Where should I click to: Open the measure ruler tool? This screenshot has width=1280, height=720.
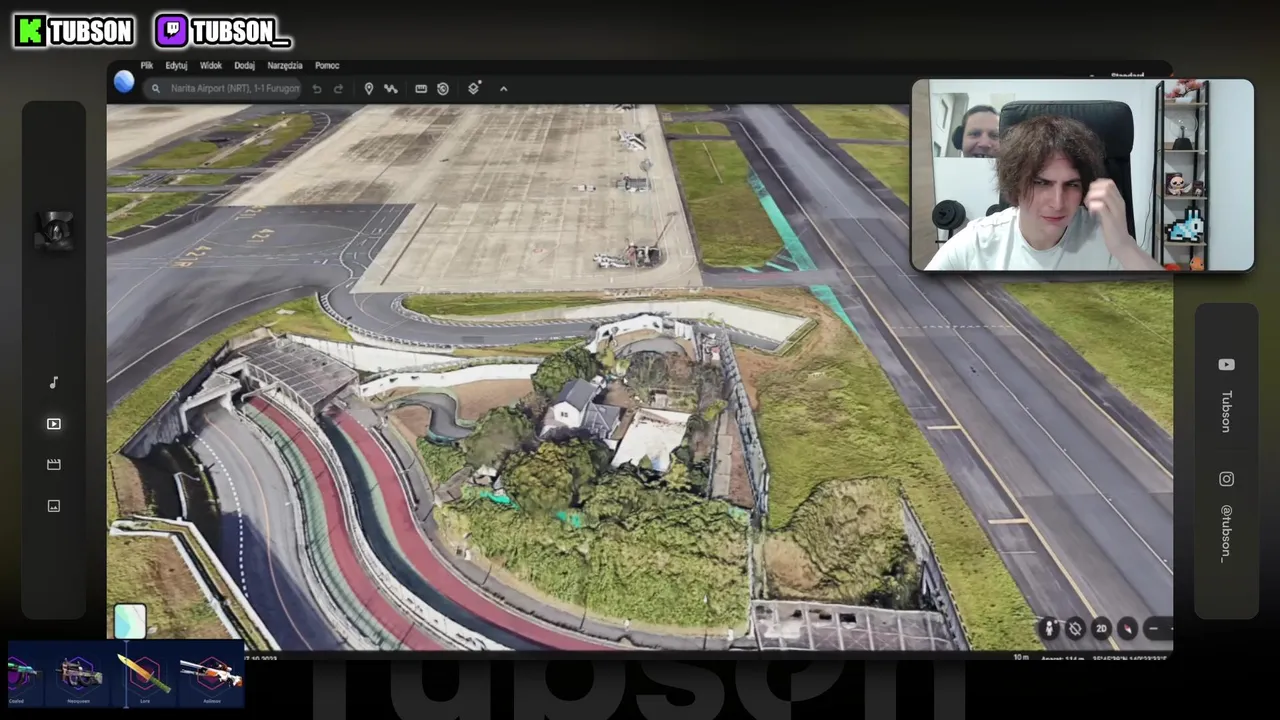[421, 89]
